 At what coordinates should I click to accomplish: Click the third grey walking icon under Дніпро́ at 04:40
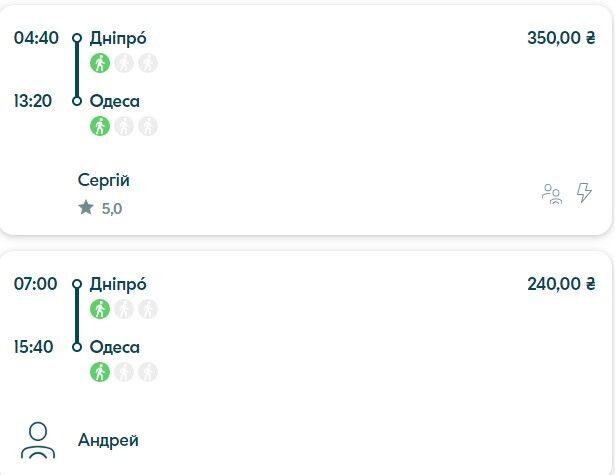coord(148,63)
